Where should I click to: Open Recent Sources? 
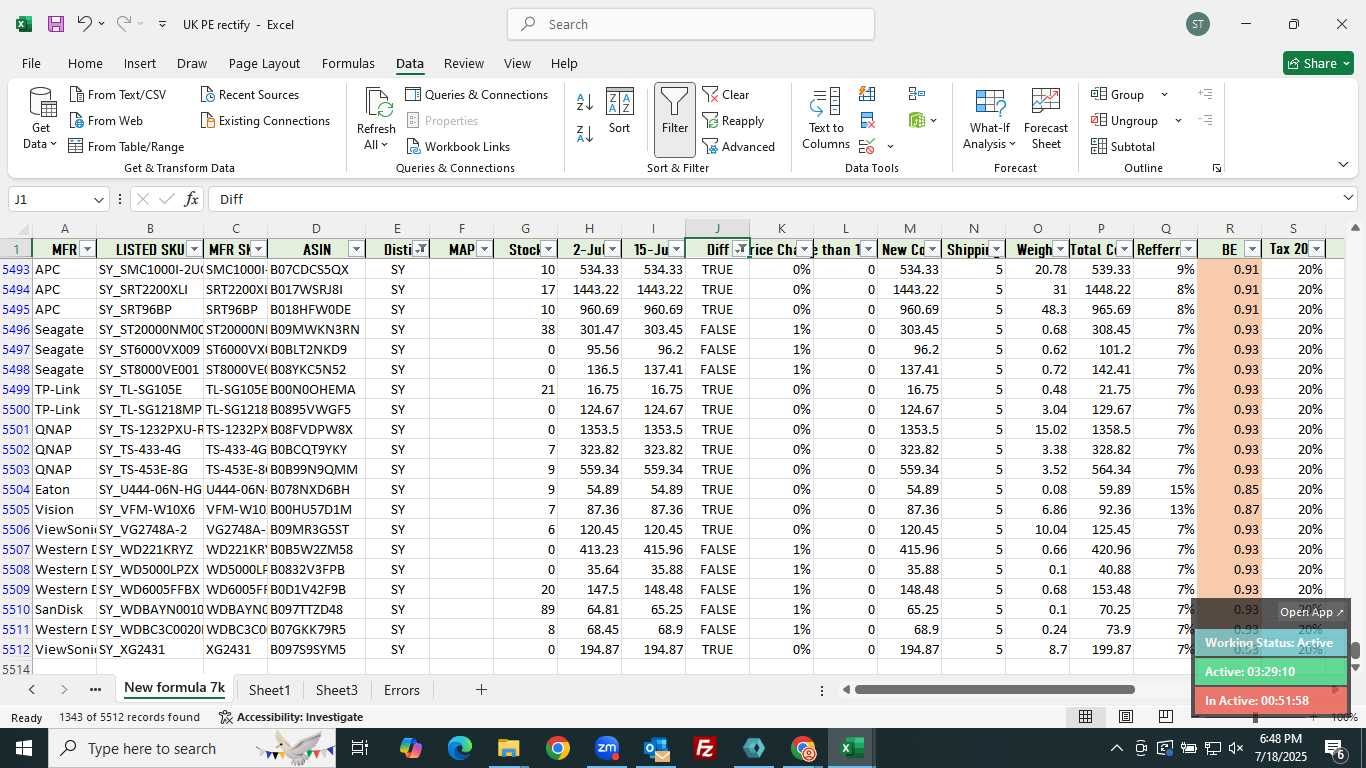click(x=249, y=95)
